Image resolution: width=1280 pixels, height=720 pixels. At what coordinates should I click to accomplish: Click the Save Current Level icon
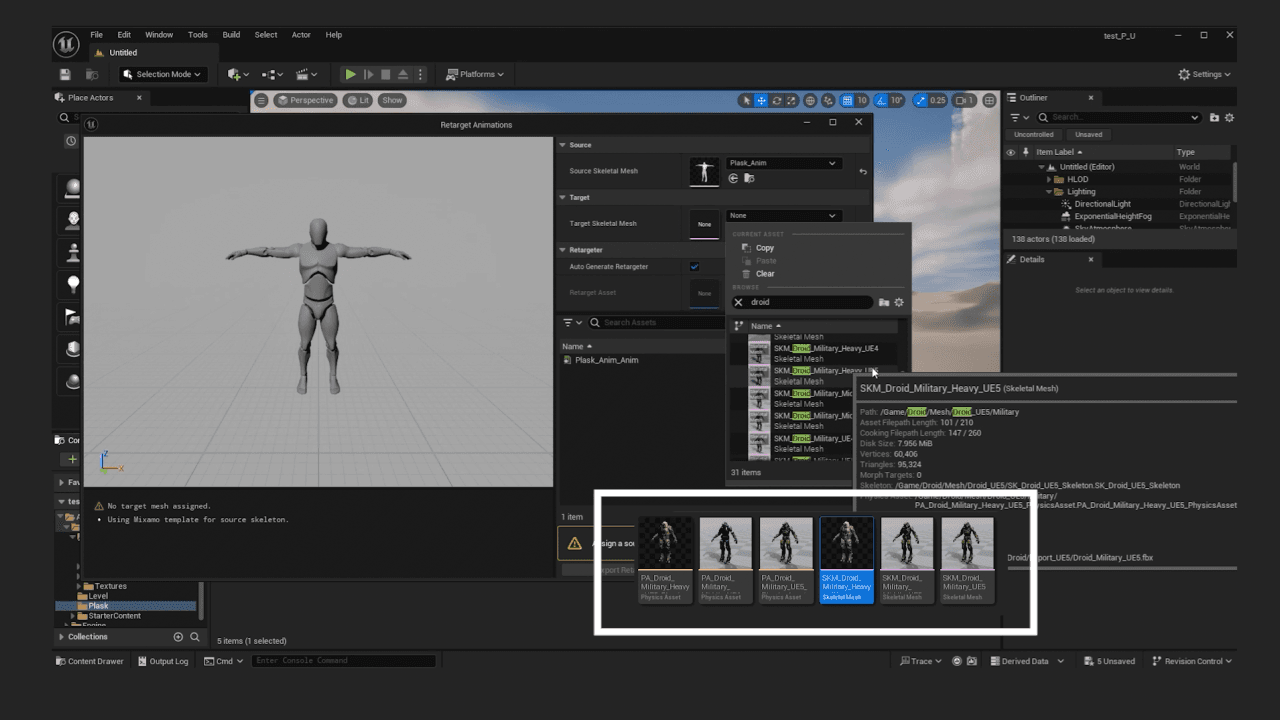65,74
